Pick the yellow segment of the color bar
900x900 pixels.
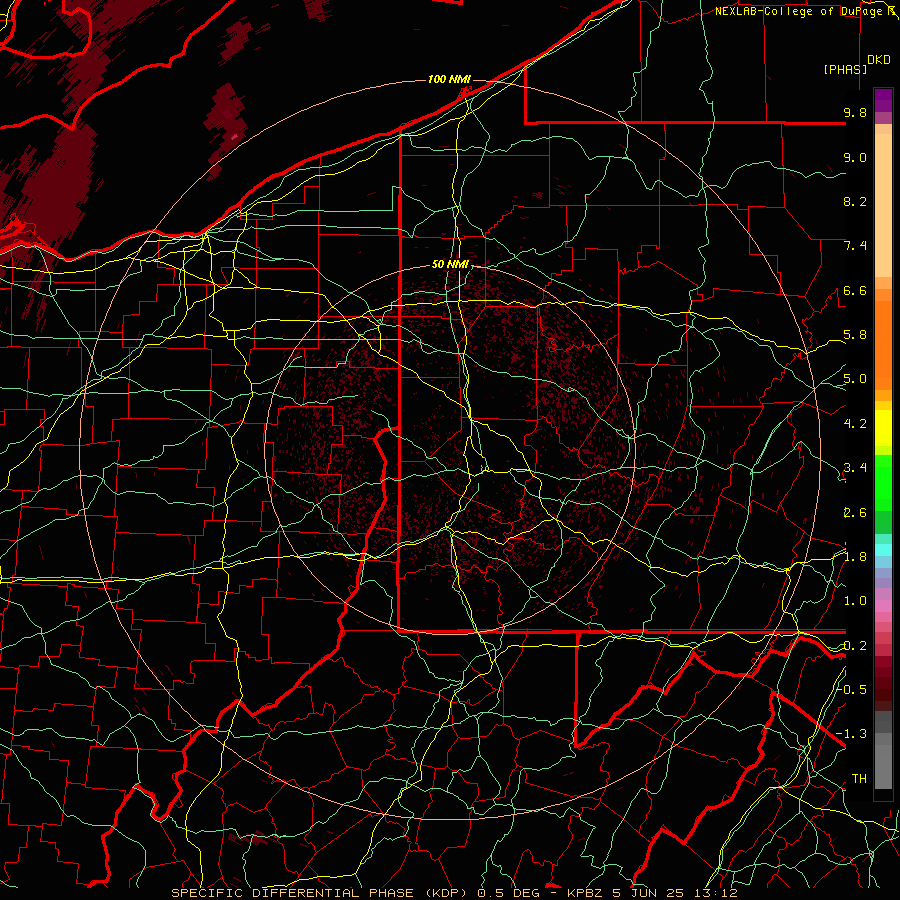coord(883,428)
